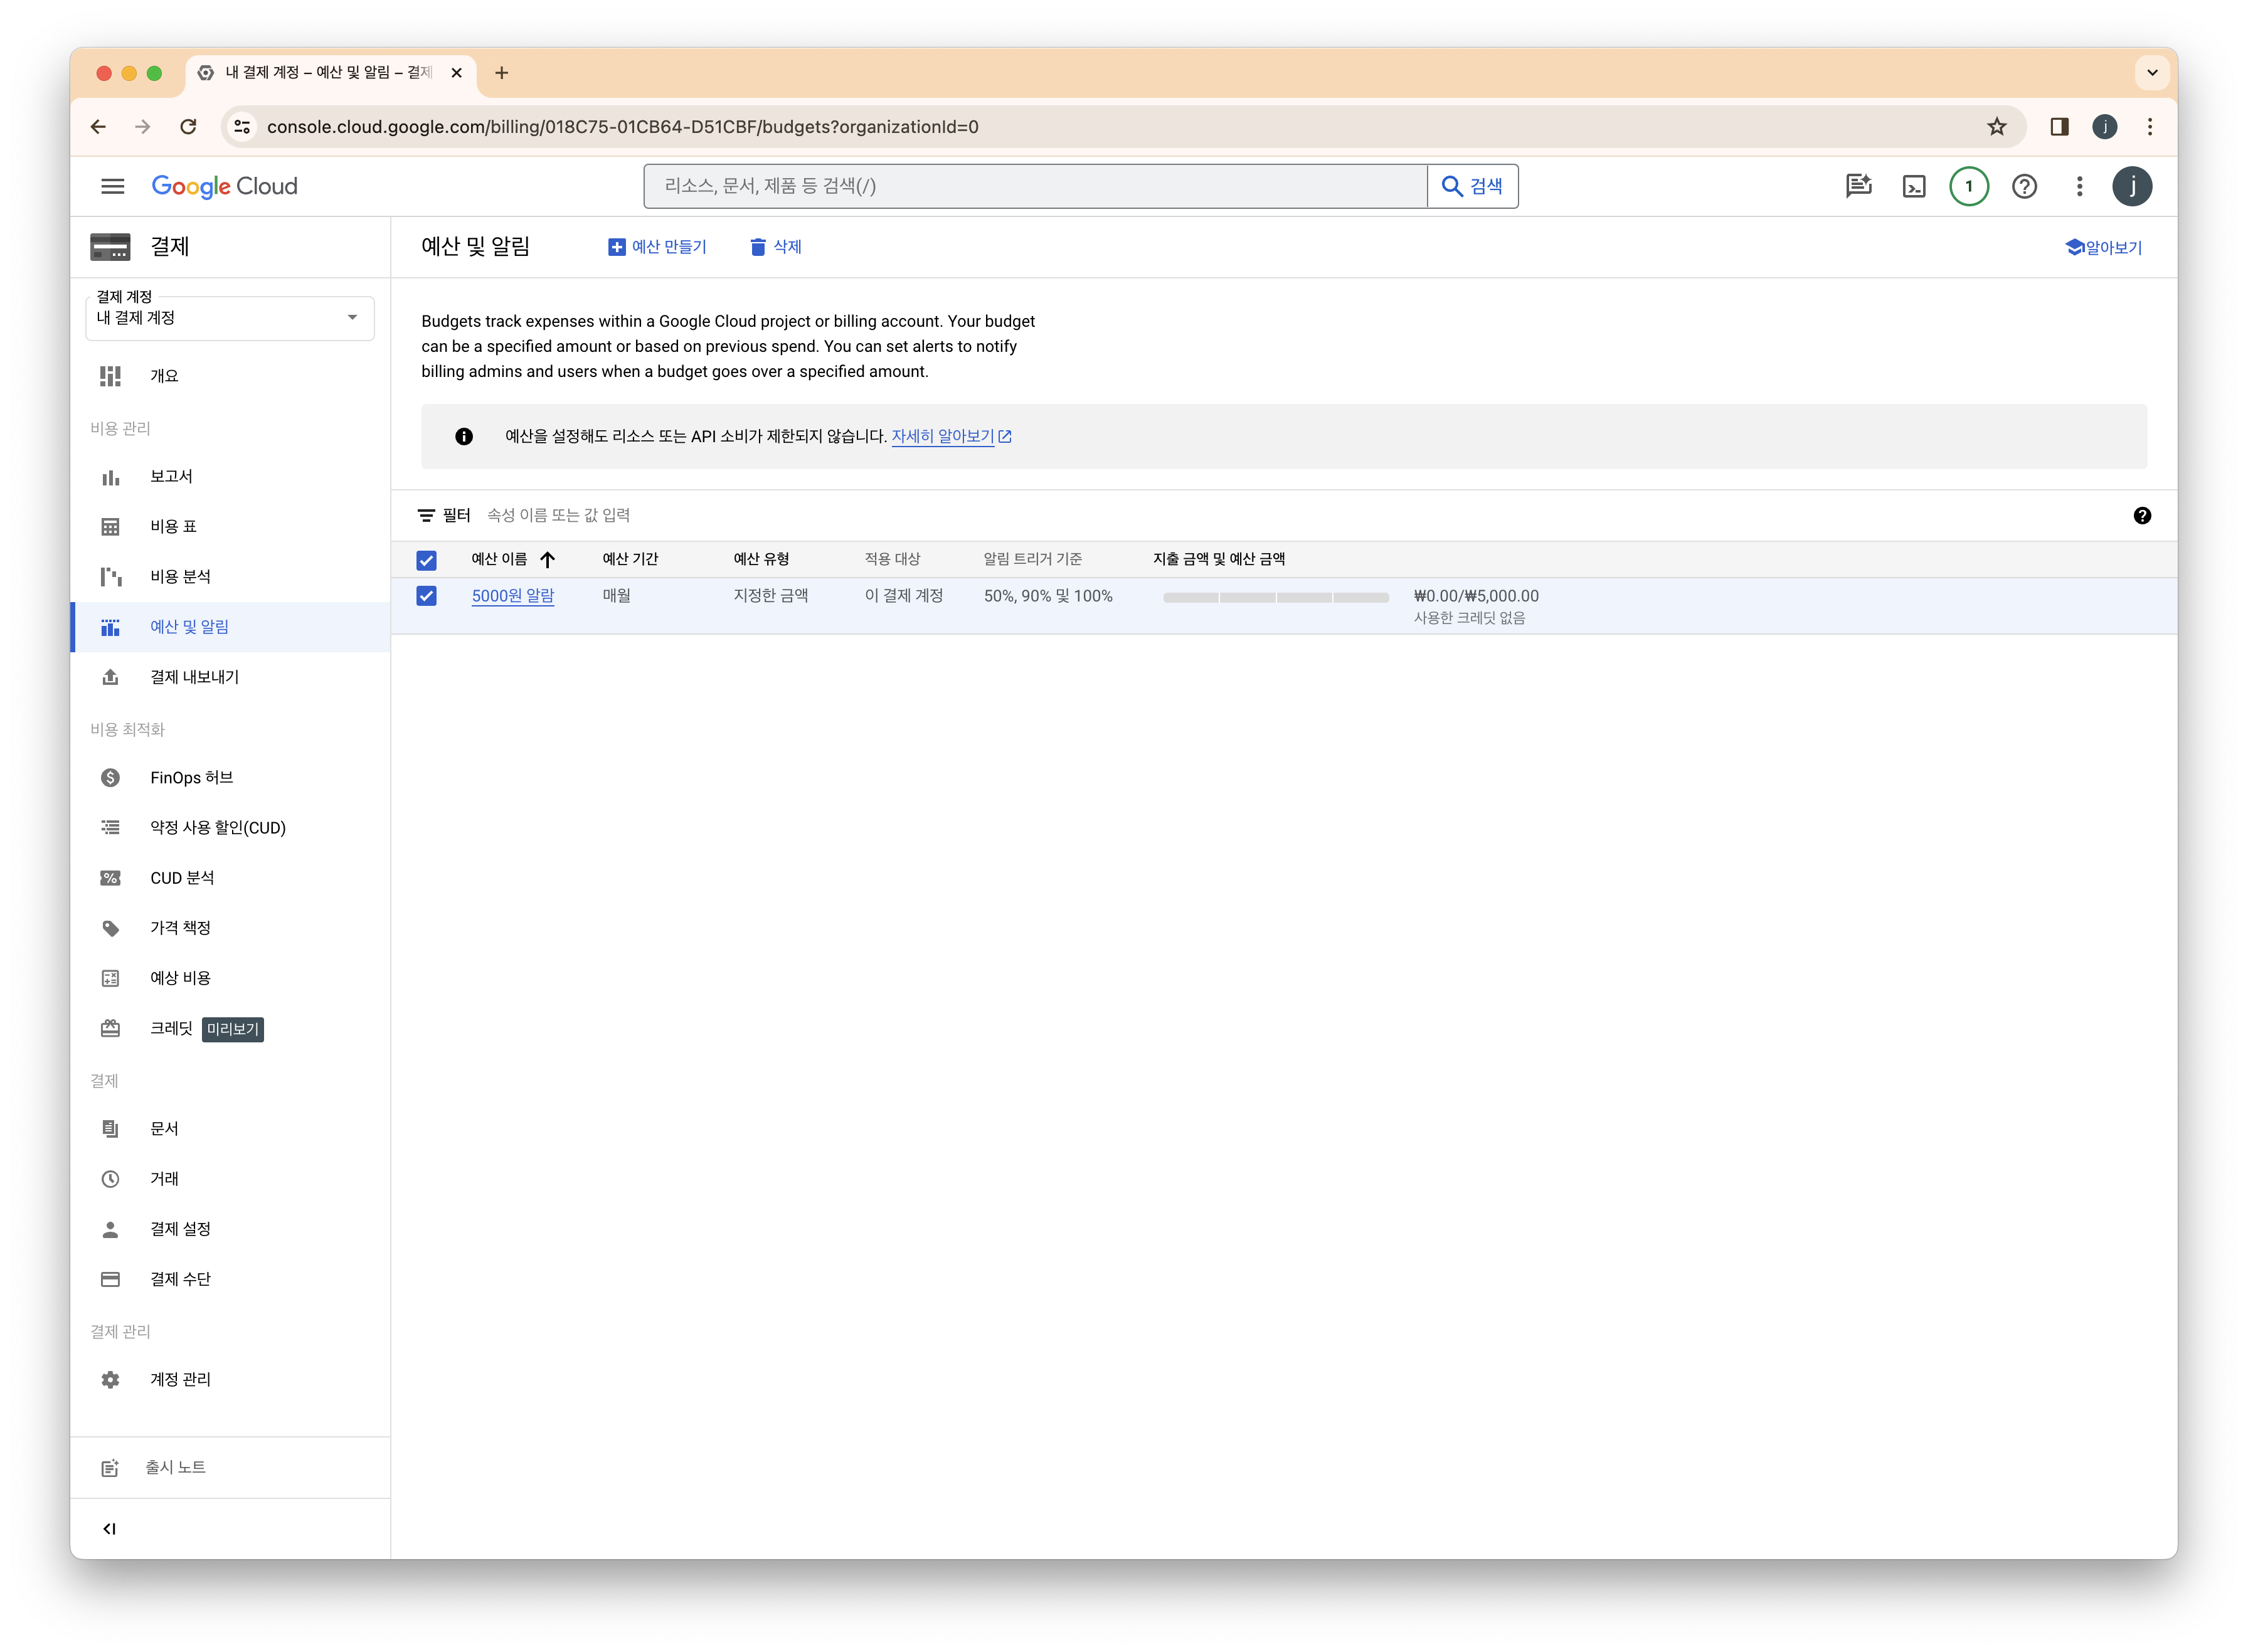
Task: Click the table help icon near filter
Action: [2141, 516]
